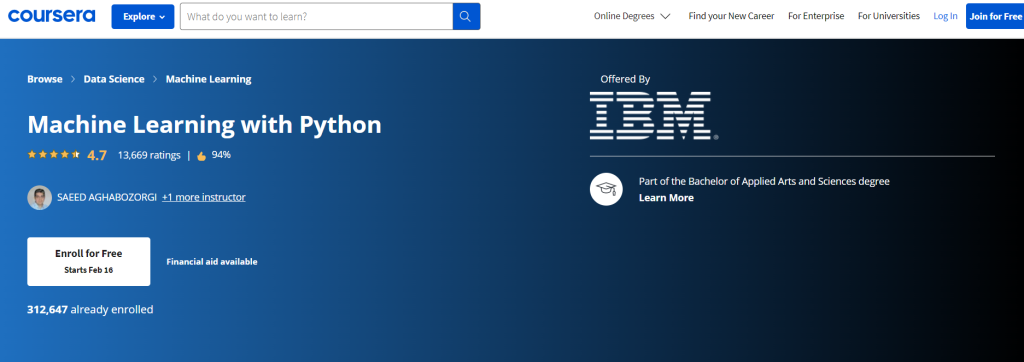Focus the 'What do you want to learn?' search field
1024x362 pixels.
[317, 16]
